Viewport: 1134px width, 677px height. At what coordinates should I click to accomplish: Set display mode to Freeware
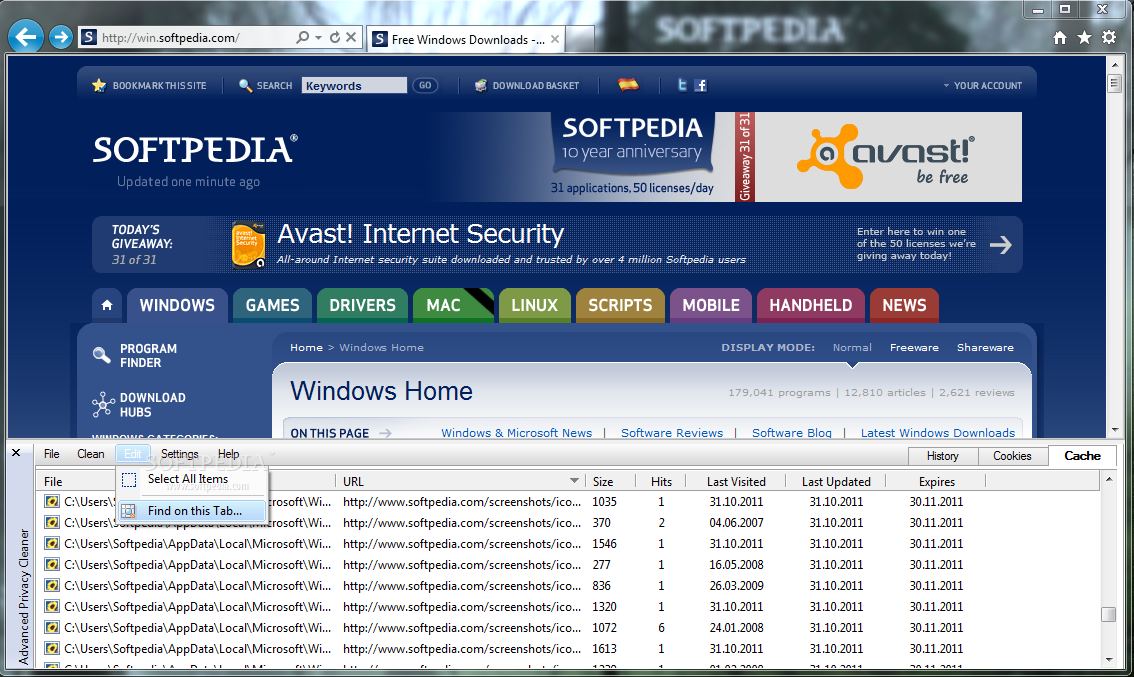(x=914, y=347)
